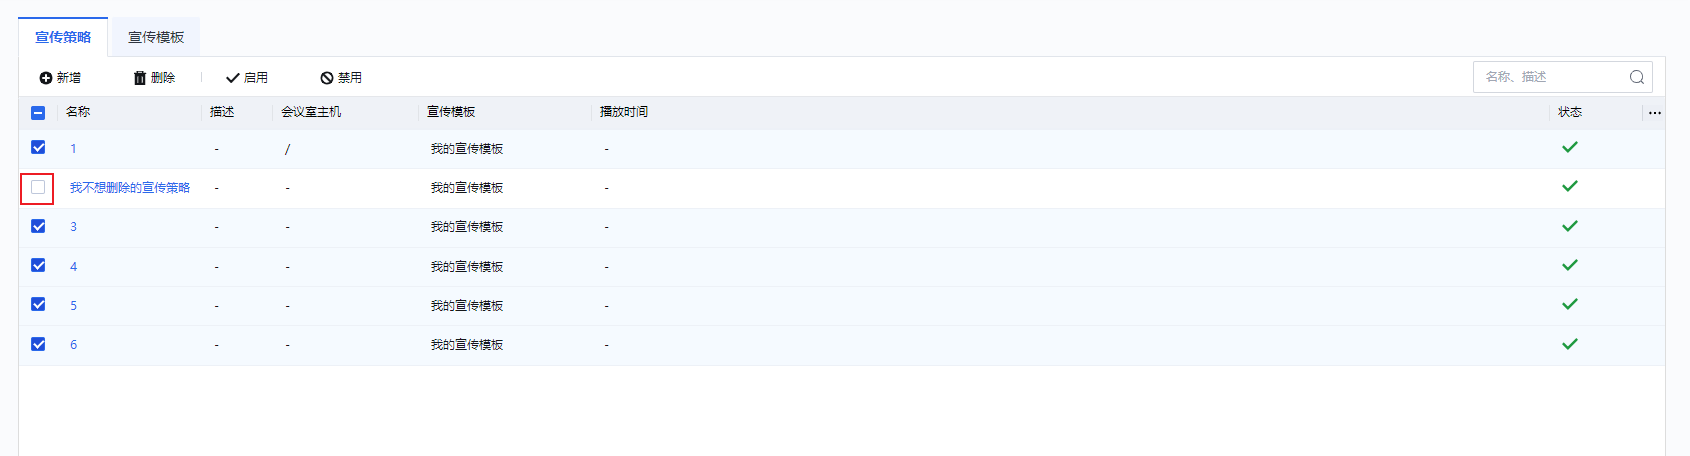The width and height of the screenshot is (1690, 456).
Task: Open the 我不想删除的宣传策略 link
Action: pyautogui.click(x=130, y=188)
